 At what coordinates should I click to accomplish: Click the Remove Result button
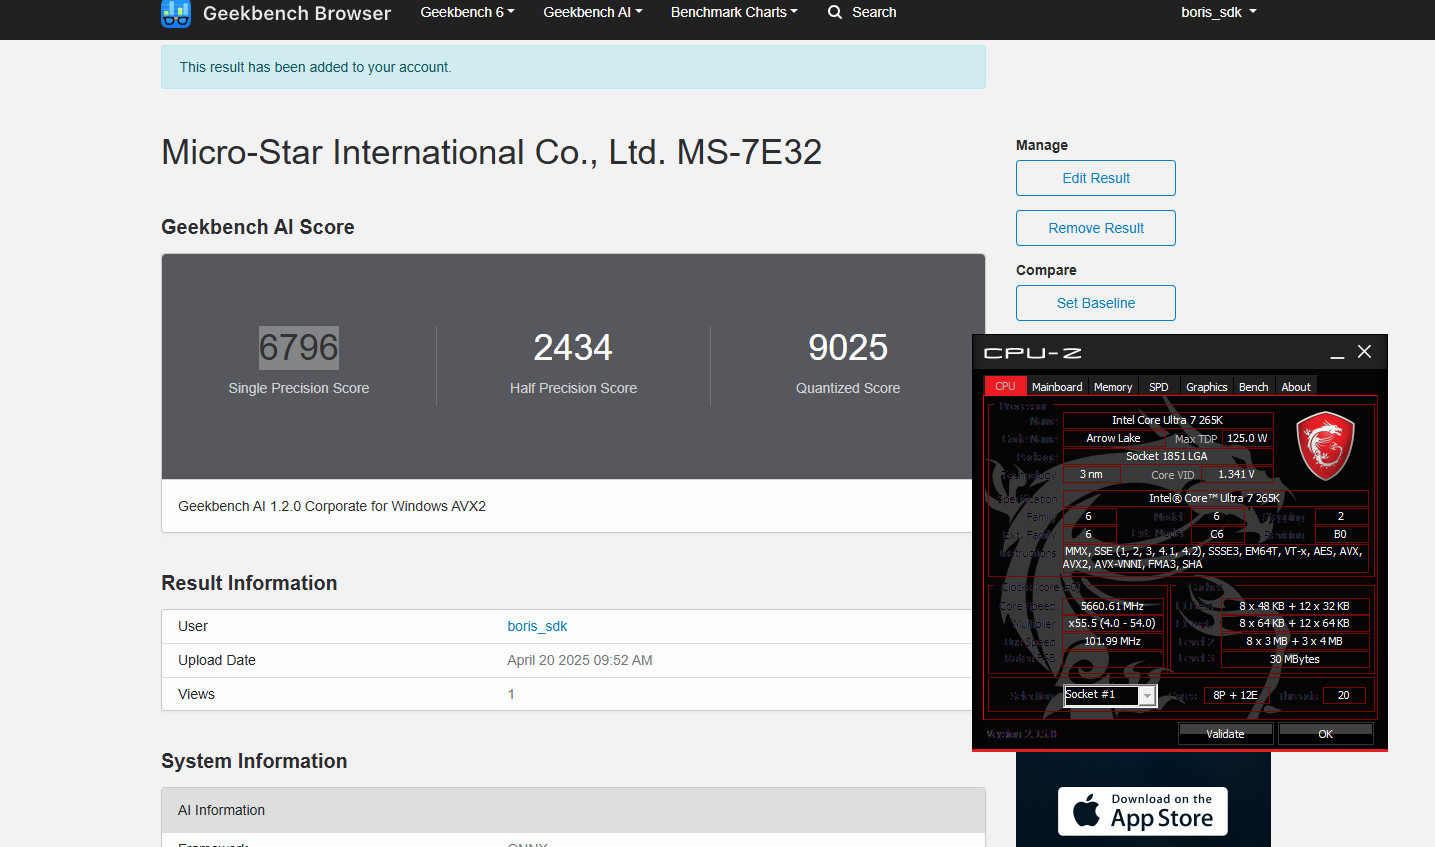pyautogui.click(x=1096, y=228)
